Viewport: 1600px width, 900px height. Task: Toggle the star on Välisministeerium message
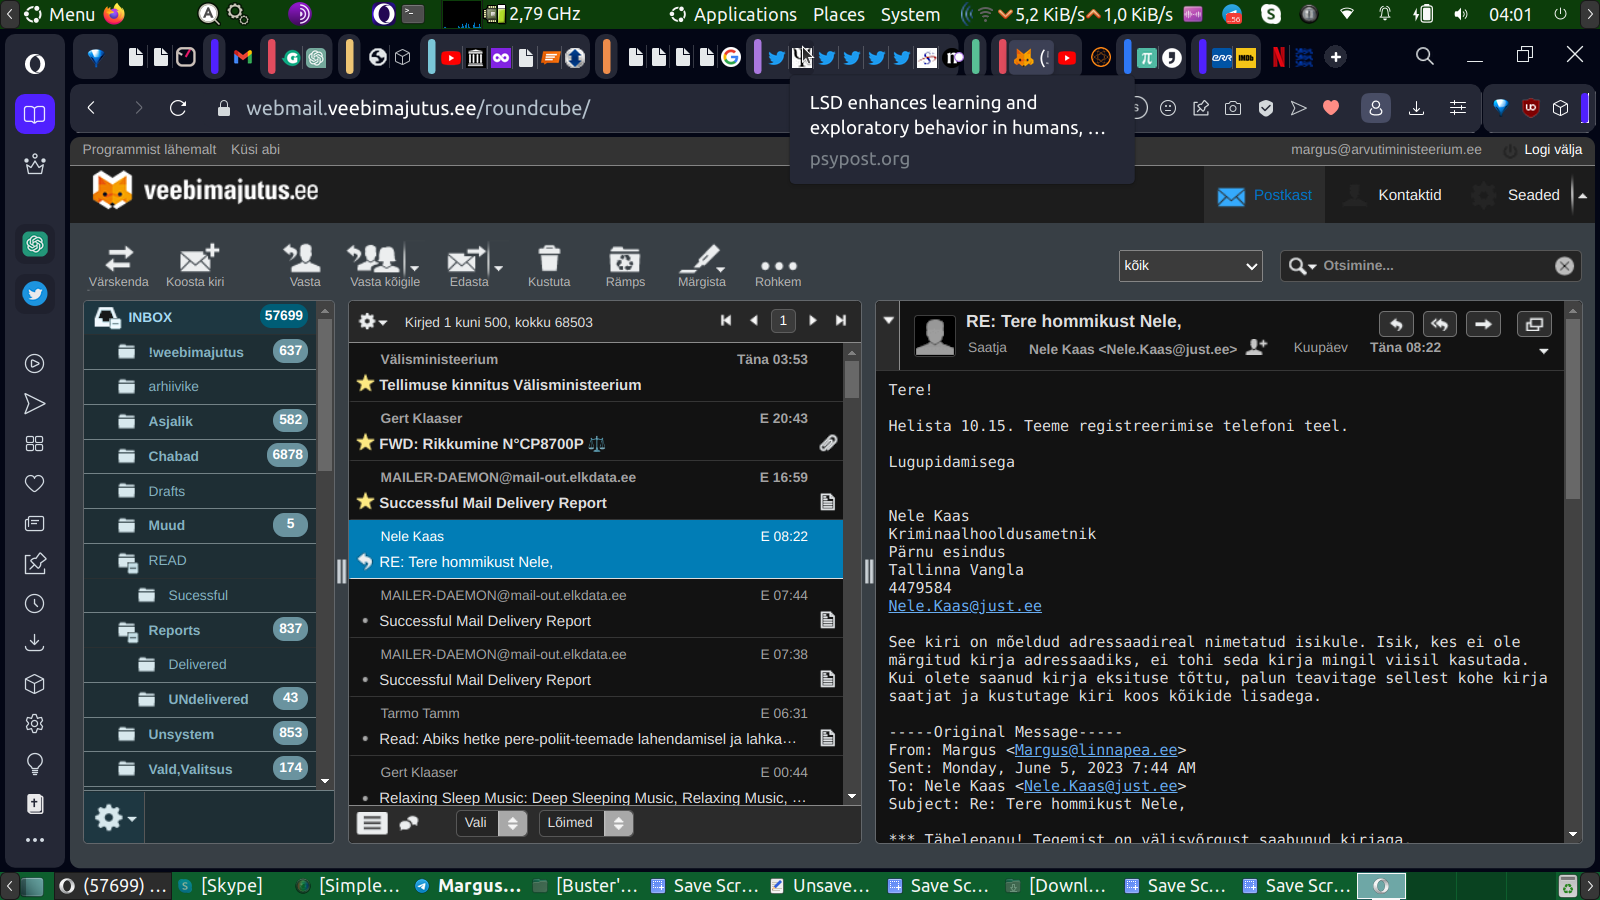click(365, 384)
